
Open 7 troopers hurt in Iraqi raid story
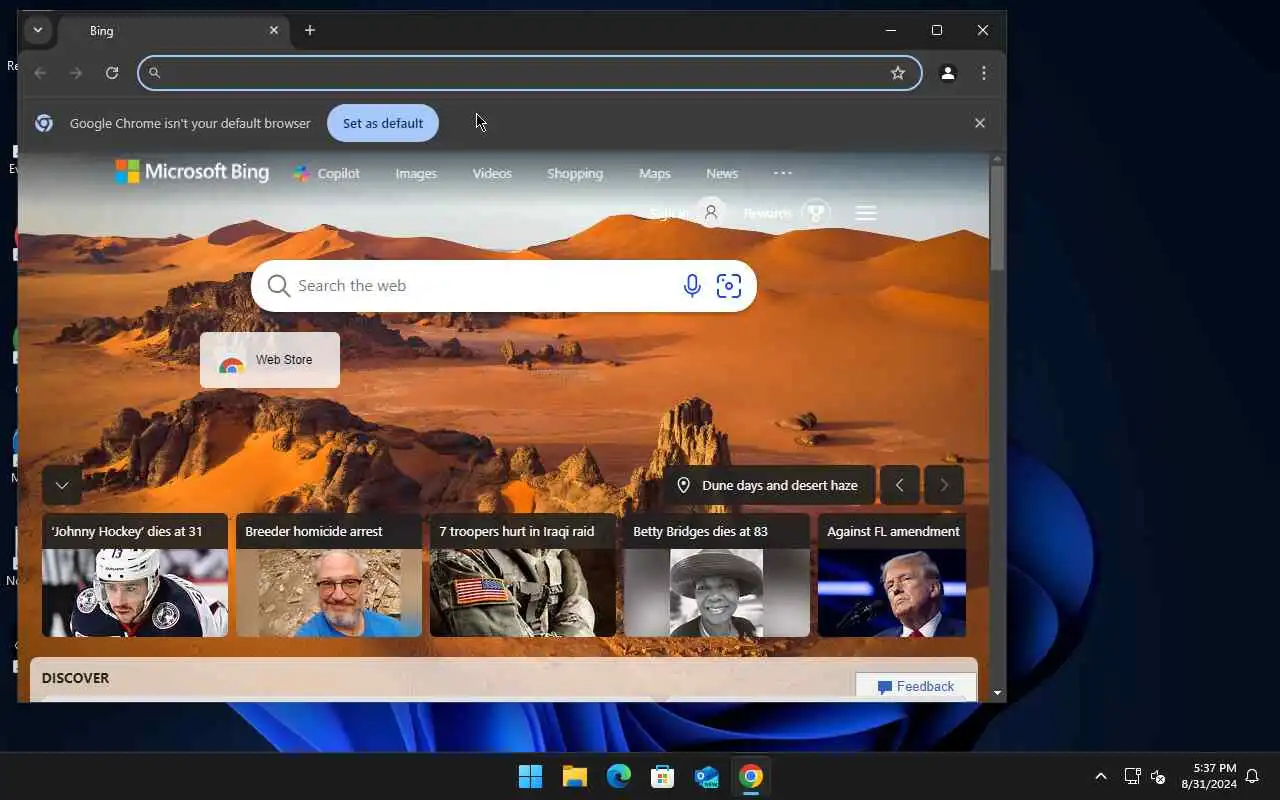pos(523,575)
